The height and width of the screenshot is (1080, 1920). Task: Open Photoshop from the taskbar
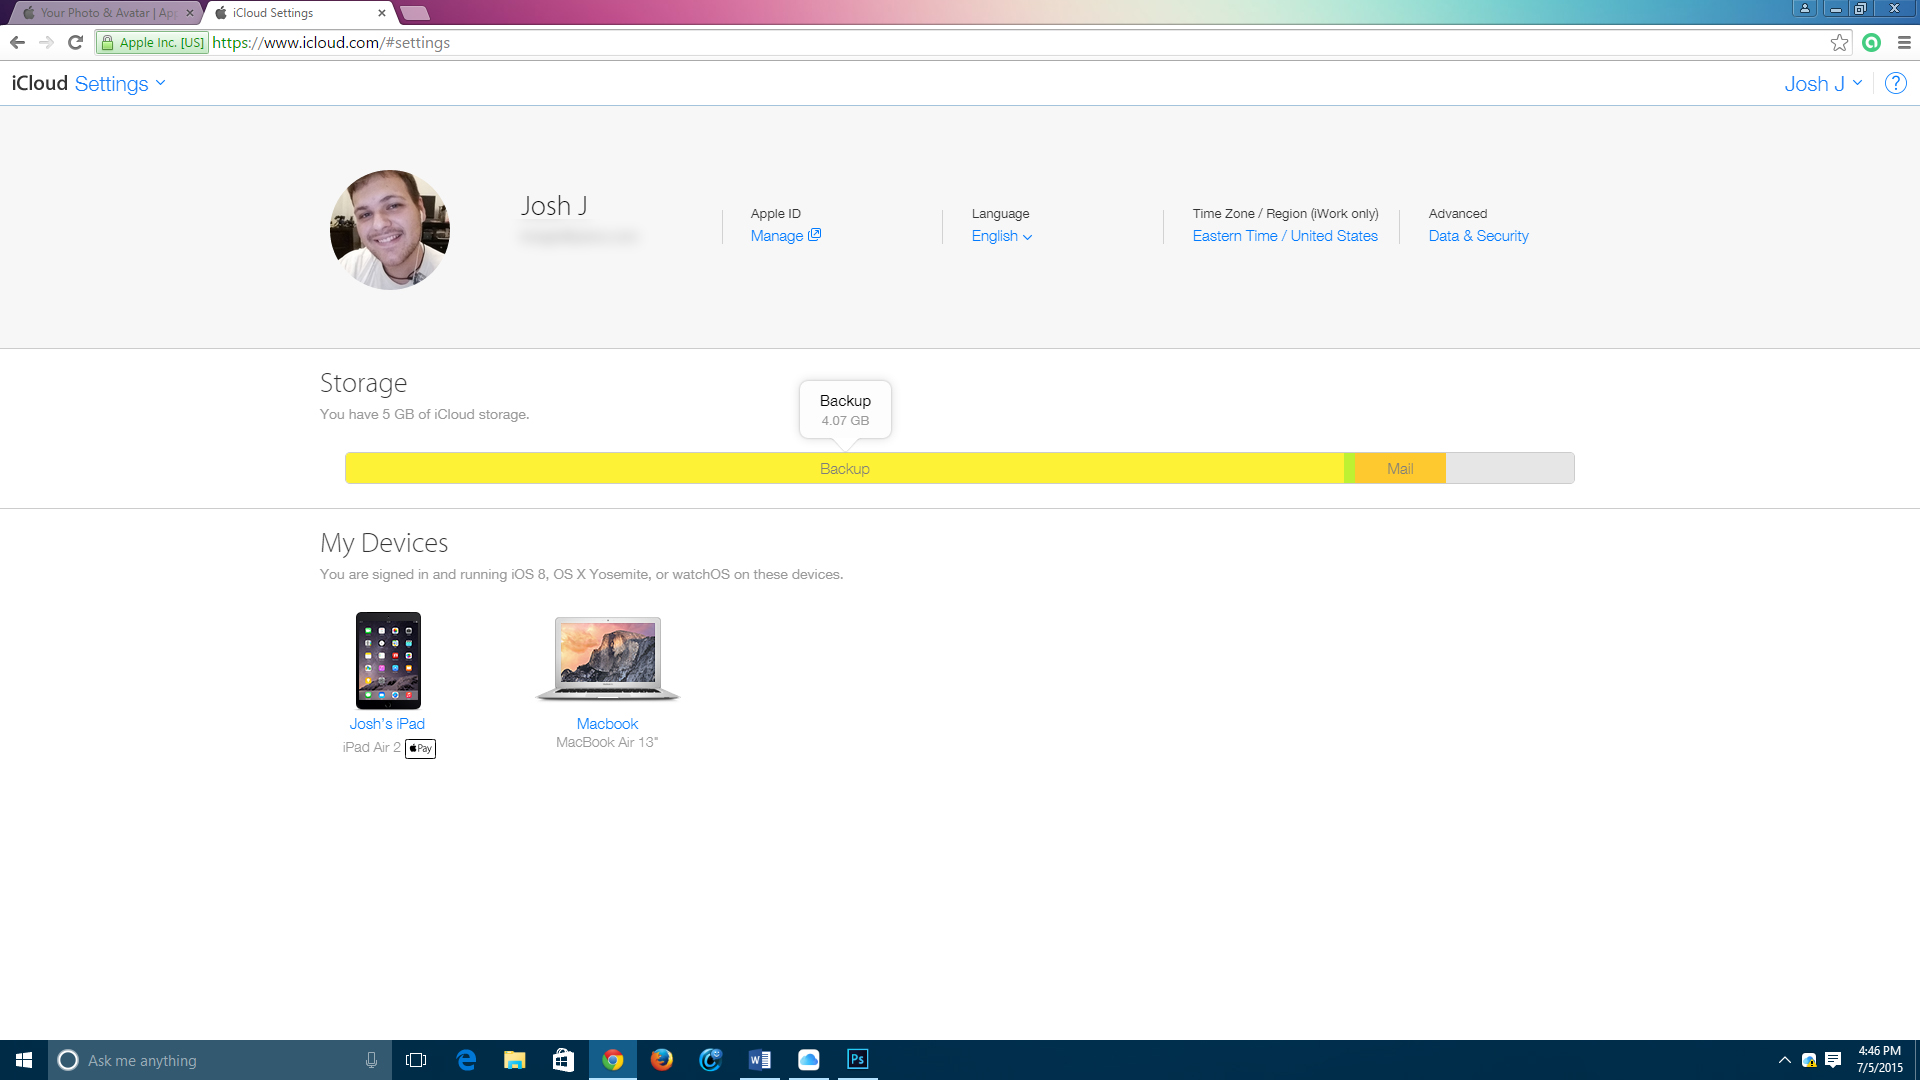pos(858,1060)
